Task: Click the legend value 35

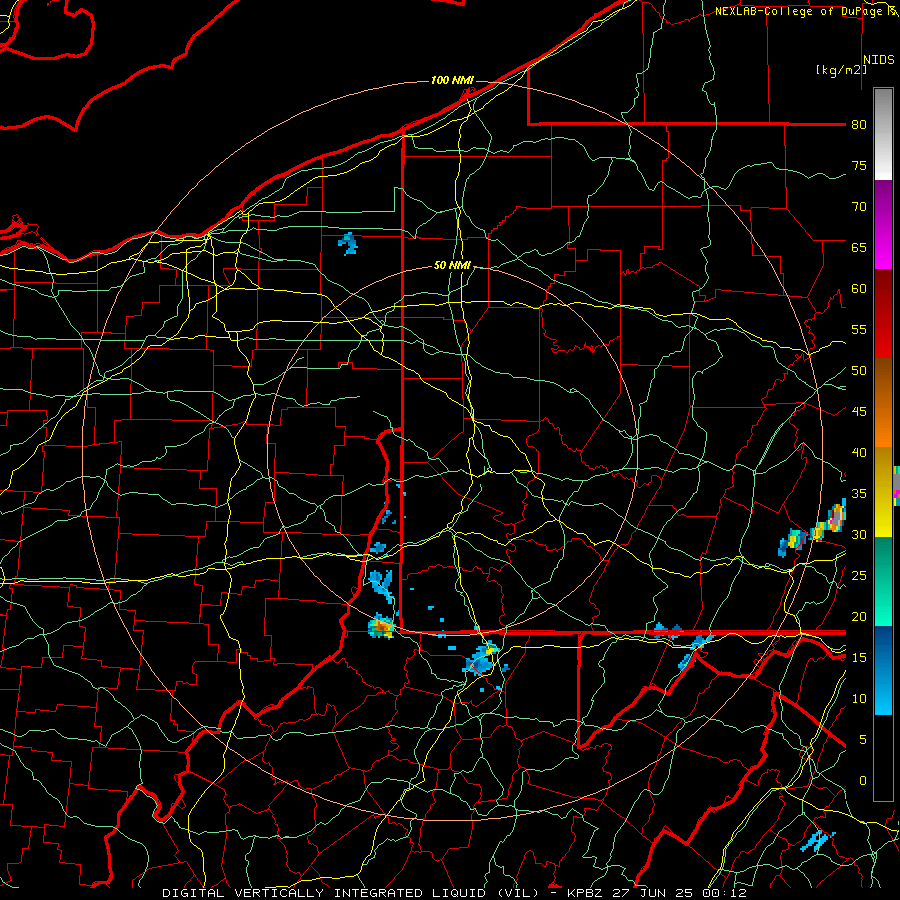Action: (859, 494)
